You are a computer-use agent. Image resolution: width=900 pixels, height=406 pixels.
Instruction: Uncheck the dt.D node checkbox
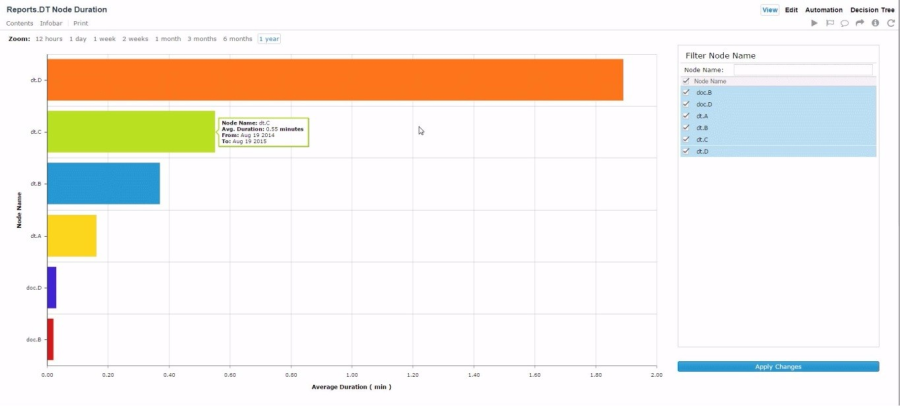coord(686,152)
